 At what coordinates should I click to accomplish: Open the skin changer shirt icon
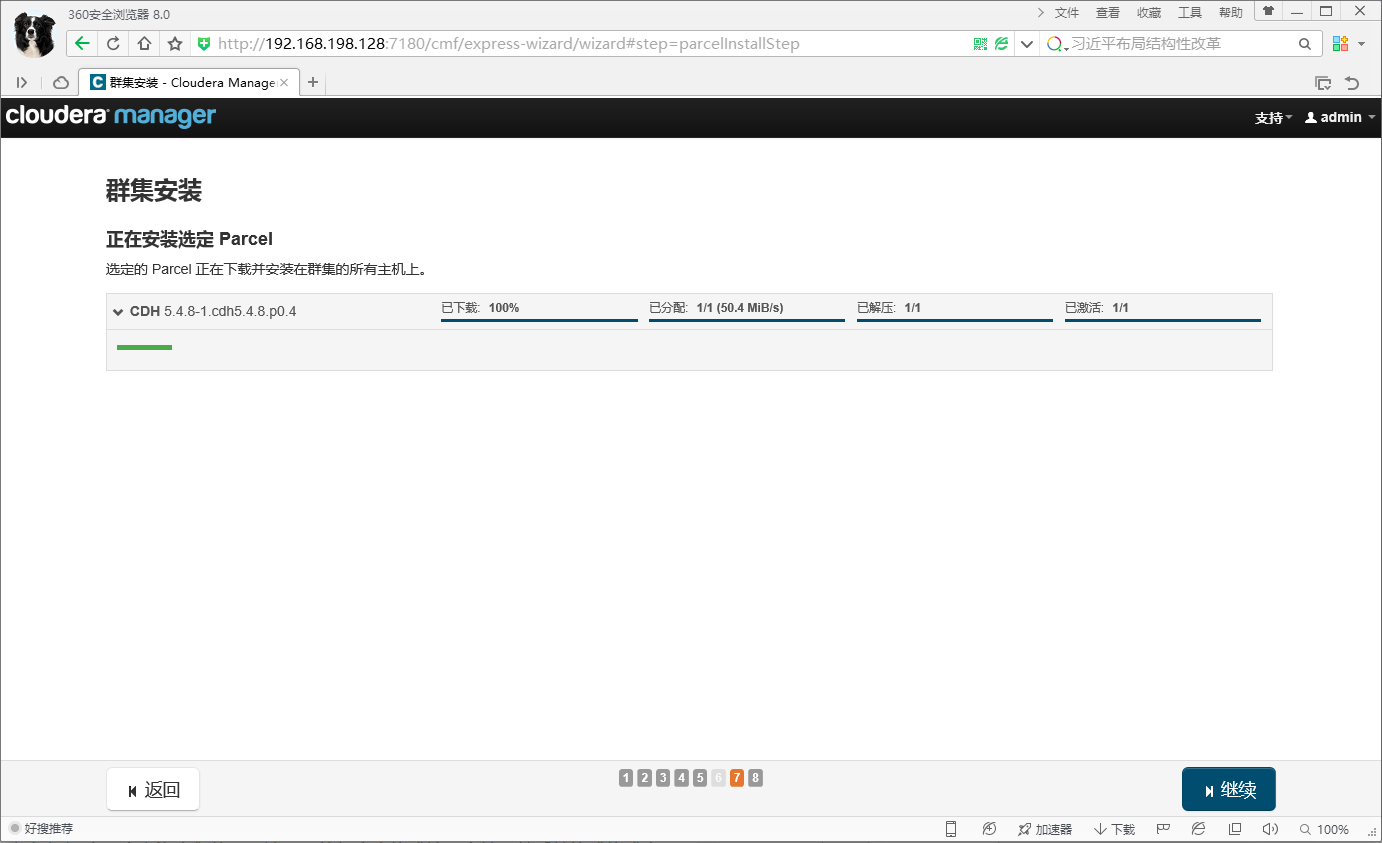tap(1268, 11)
